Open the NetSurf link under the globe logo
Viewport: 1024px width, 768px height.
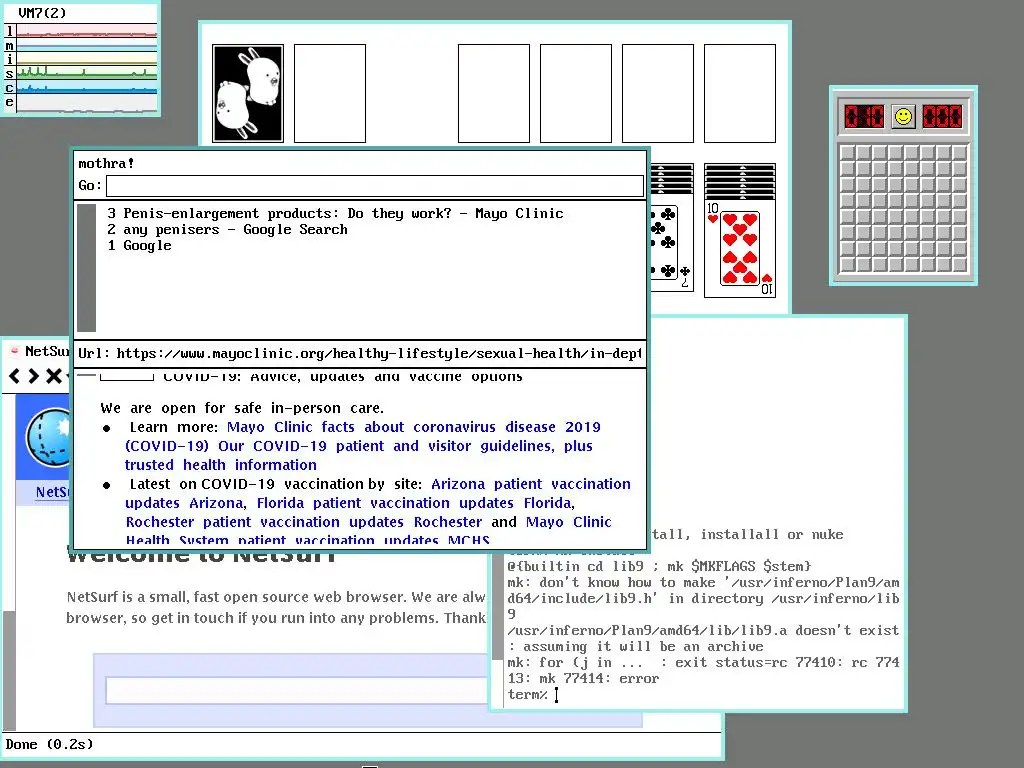tap(52, 492)
